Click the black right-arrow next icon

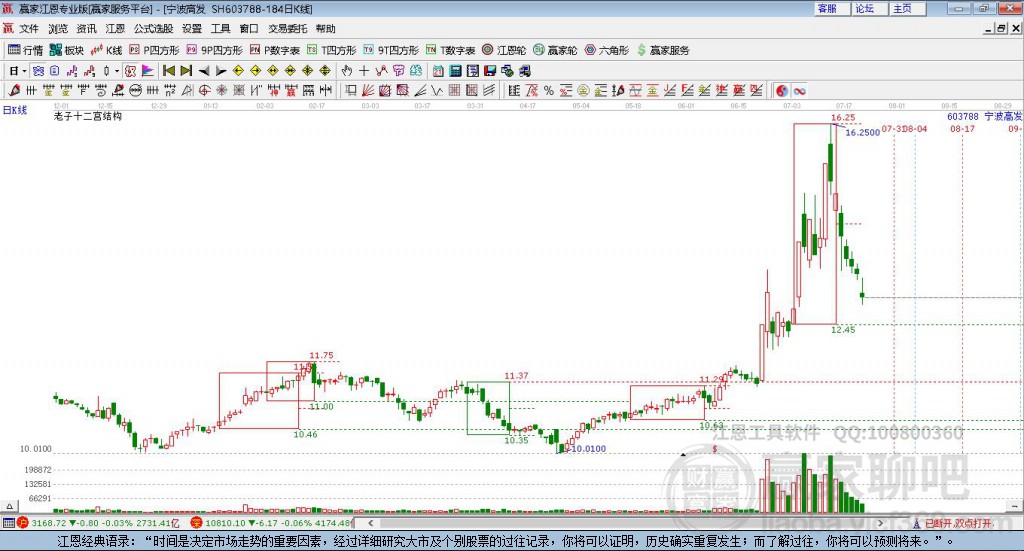221,71
